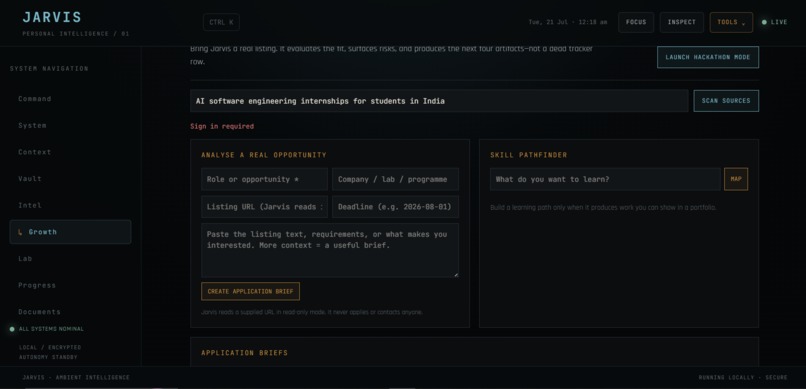Click the What do you want to learn field
This screenshot has width=806, height=389.
605,179
